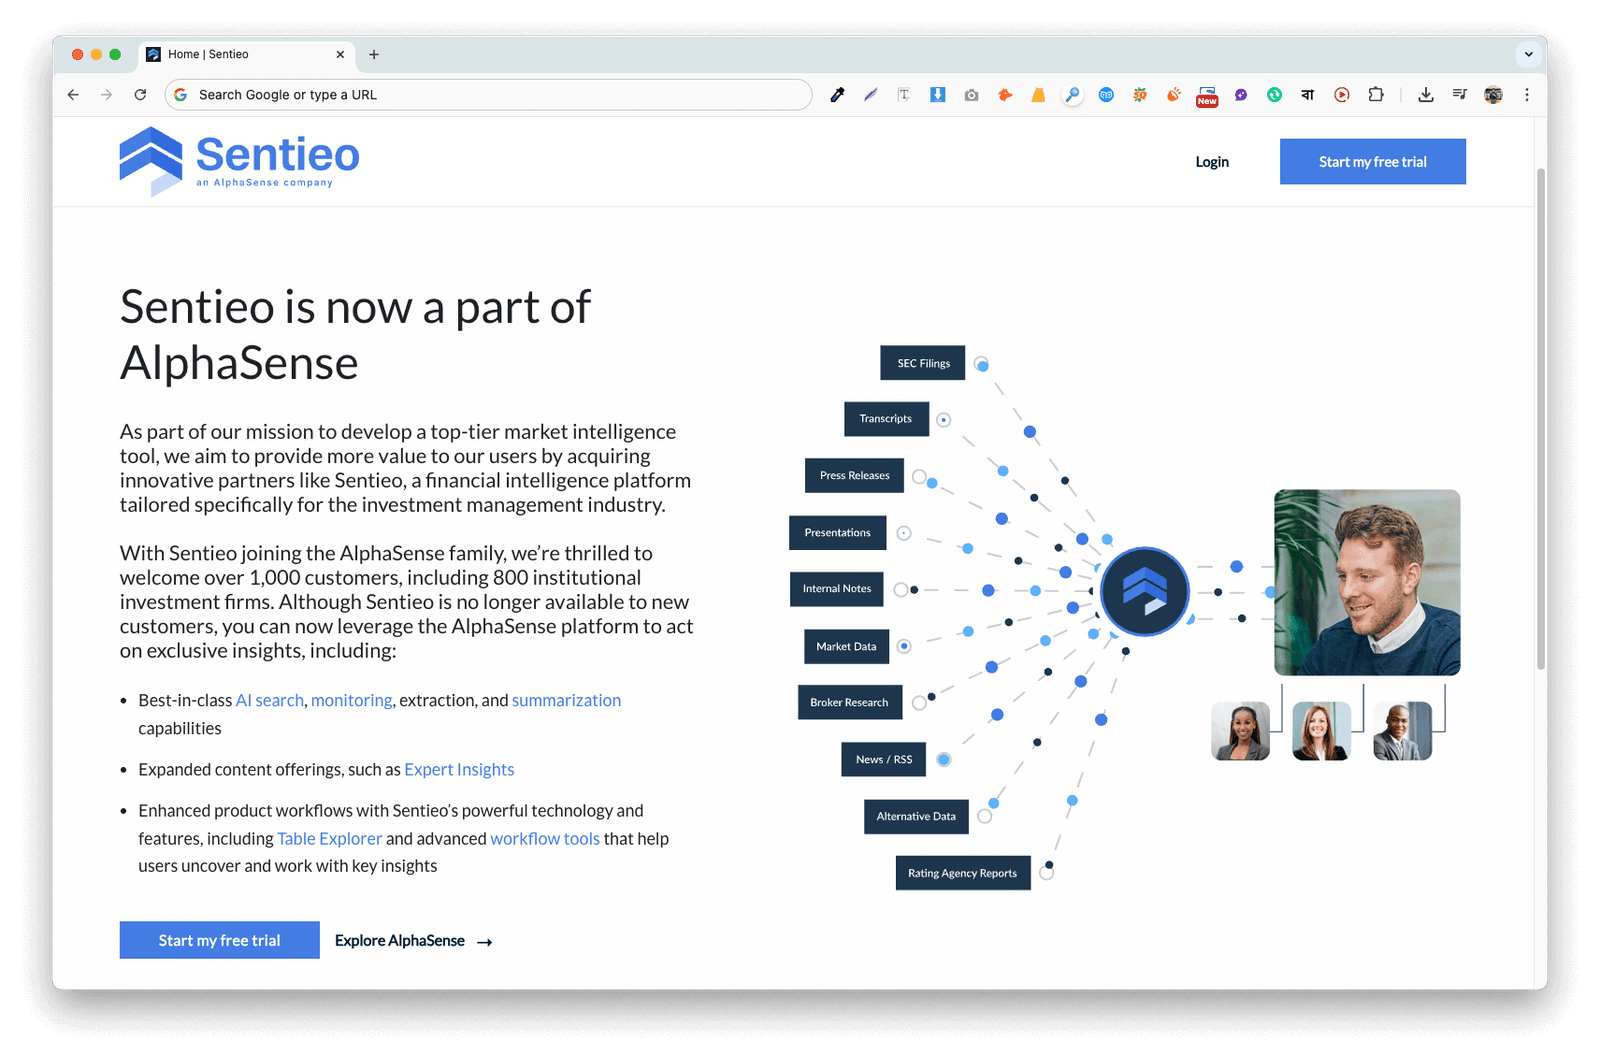Click the bottom Start my free trial button
The image size is (1600, 1059).
click(x=220, y=940)
